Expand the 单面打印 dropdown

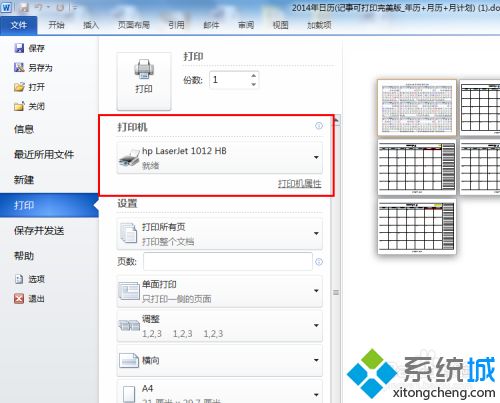coord(220,291)
